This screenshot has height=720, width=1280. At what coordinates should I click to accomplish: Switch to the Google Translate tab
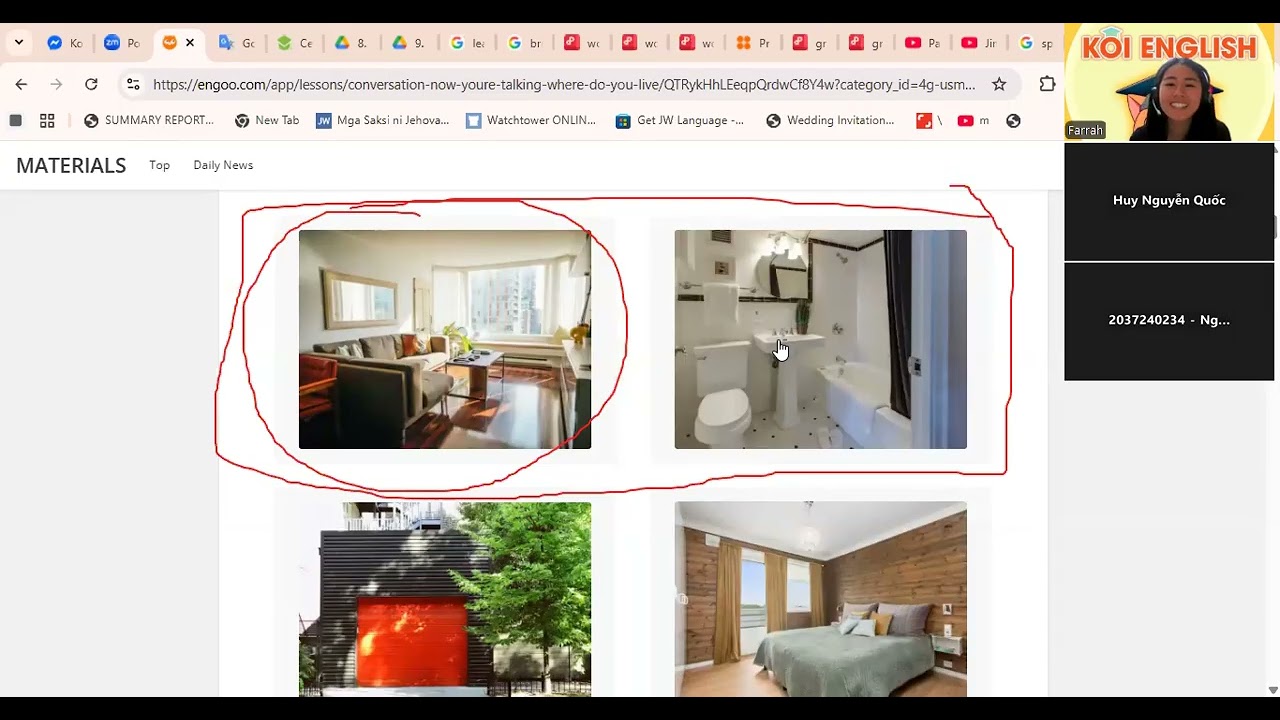coord(237,43)
